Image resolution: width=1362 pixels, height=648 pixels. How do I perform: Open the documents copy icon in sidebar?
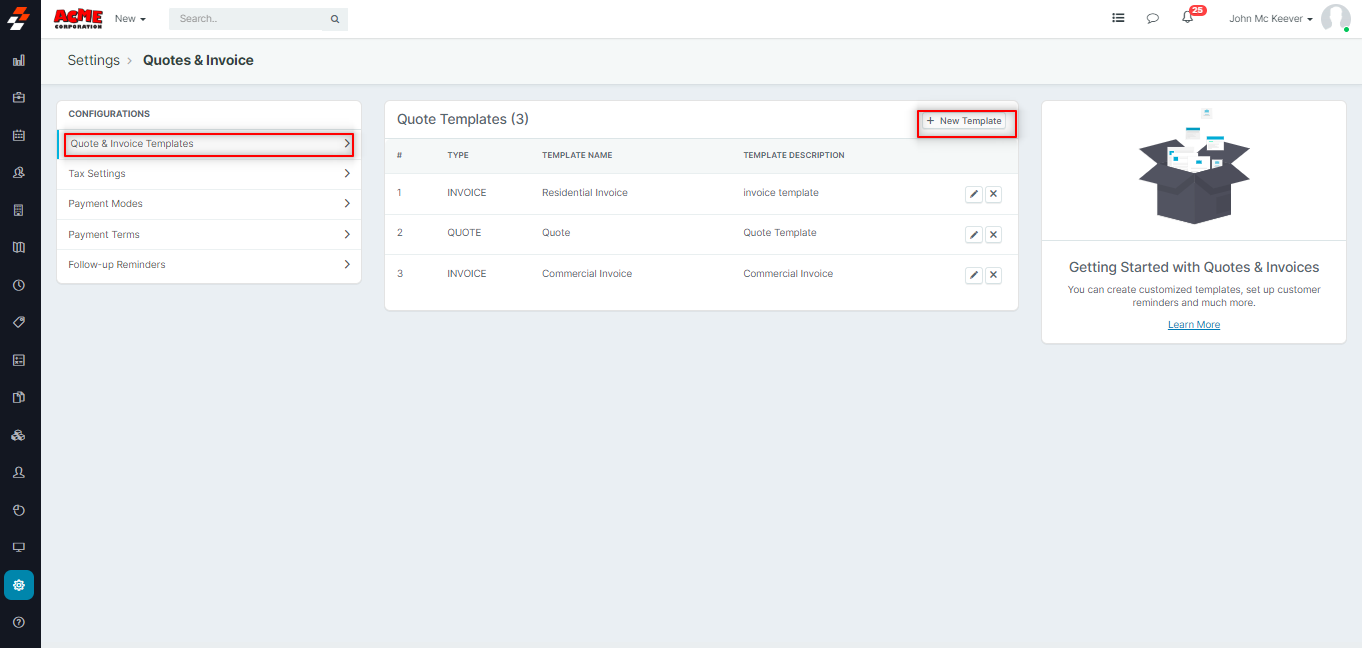pos(18,397)
